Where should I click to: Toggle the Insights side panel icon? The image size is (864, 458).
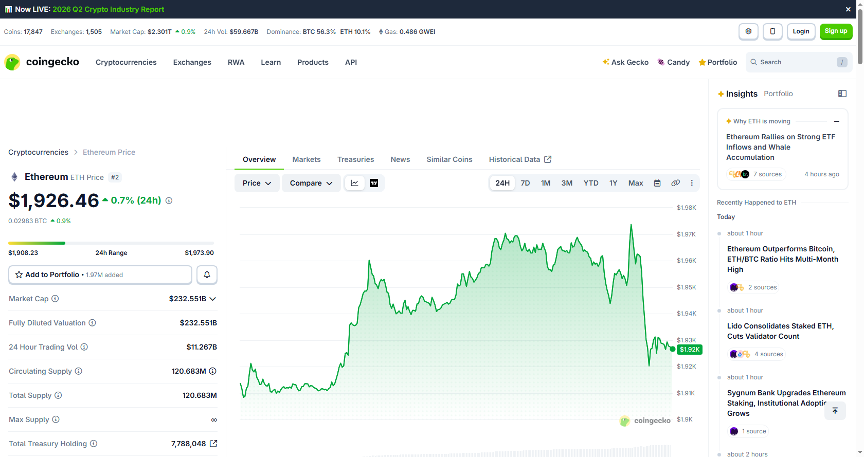[842, 94]
